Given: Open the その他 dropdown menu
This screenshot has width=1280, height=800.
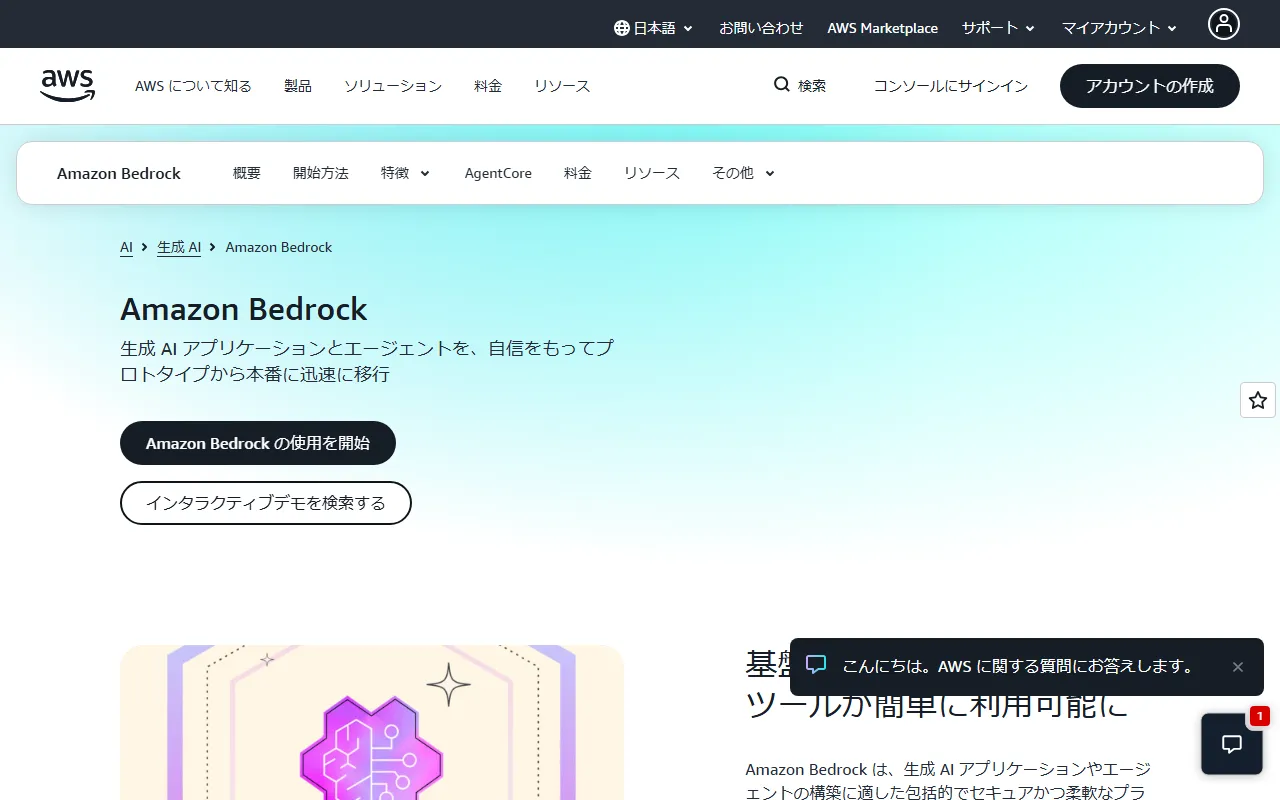Looking at the screenshot, I should 741,172.
